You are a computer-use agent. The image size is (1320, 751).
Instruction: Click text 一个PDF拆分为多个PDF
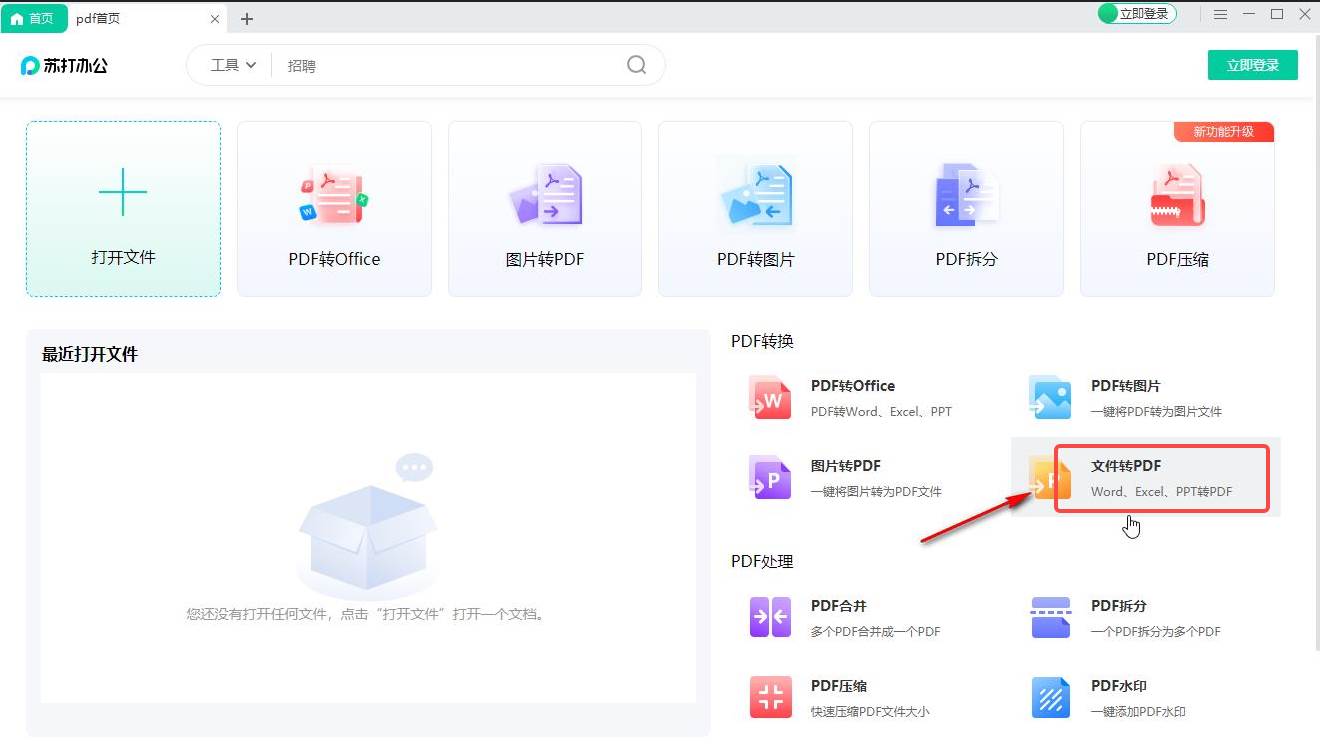click(1155, 631)
